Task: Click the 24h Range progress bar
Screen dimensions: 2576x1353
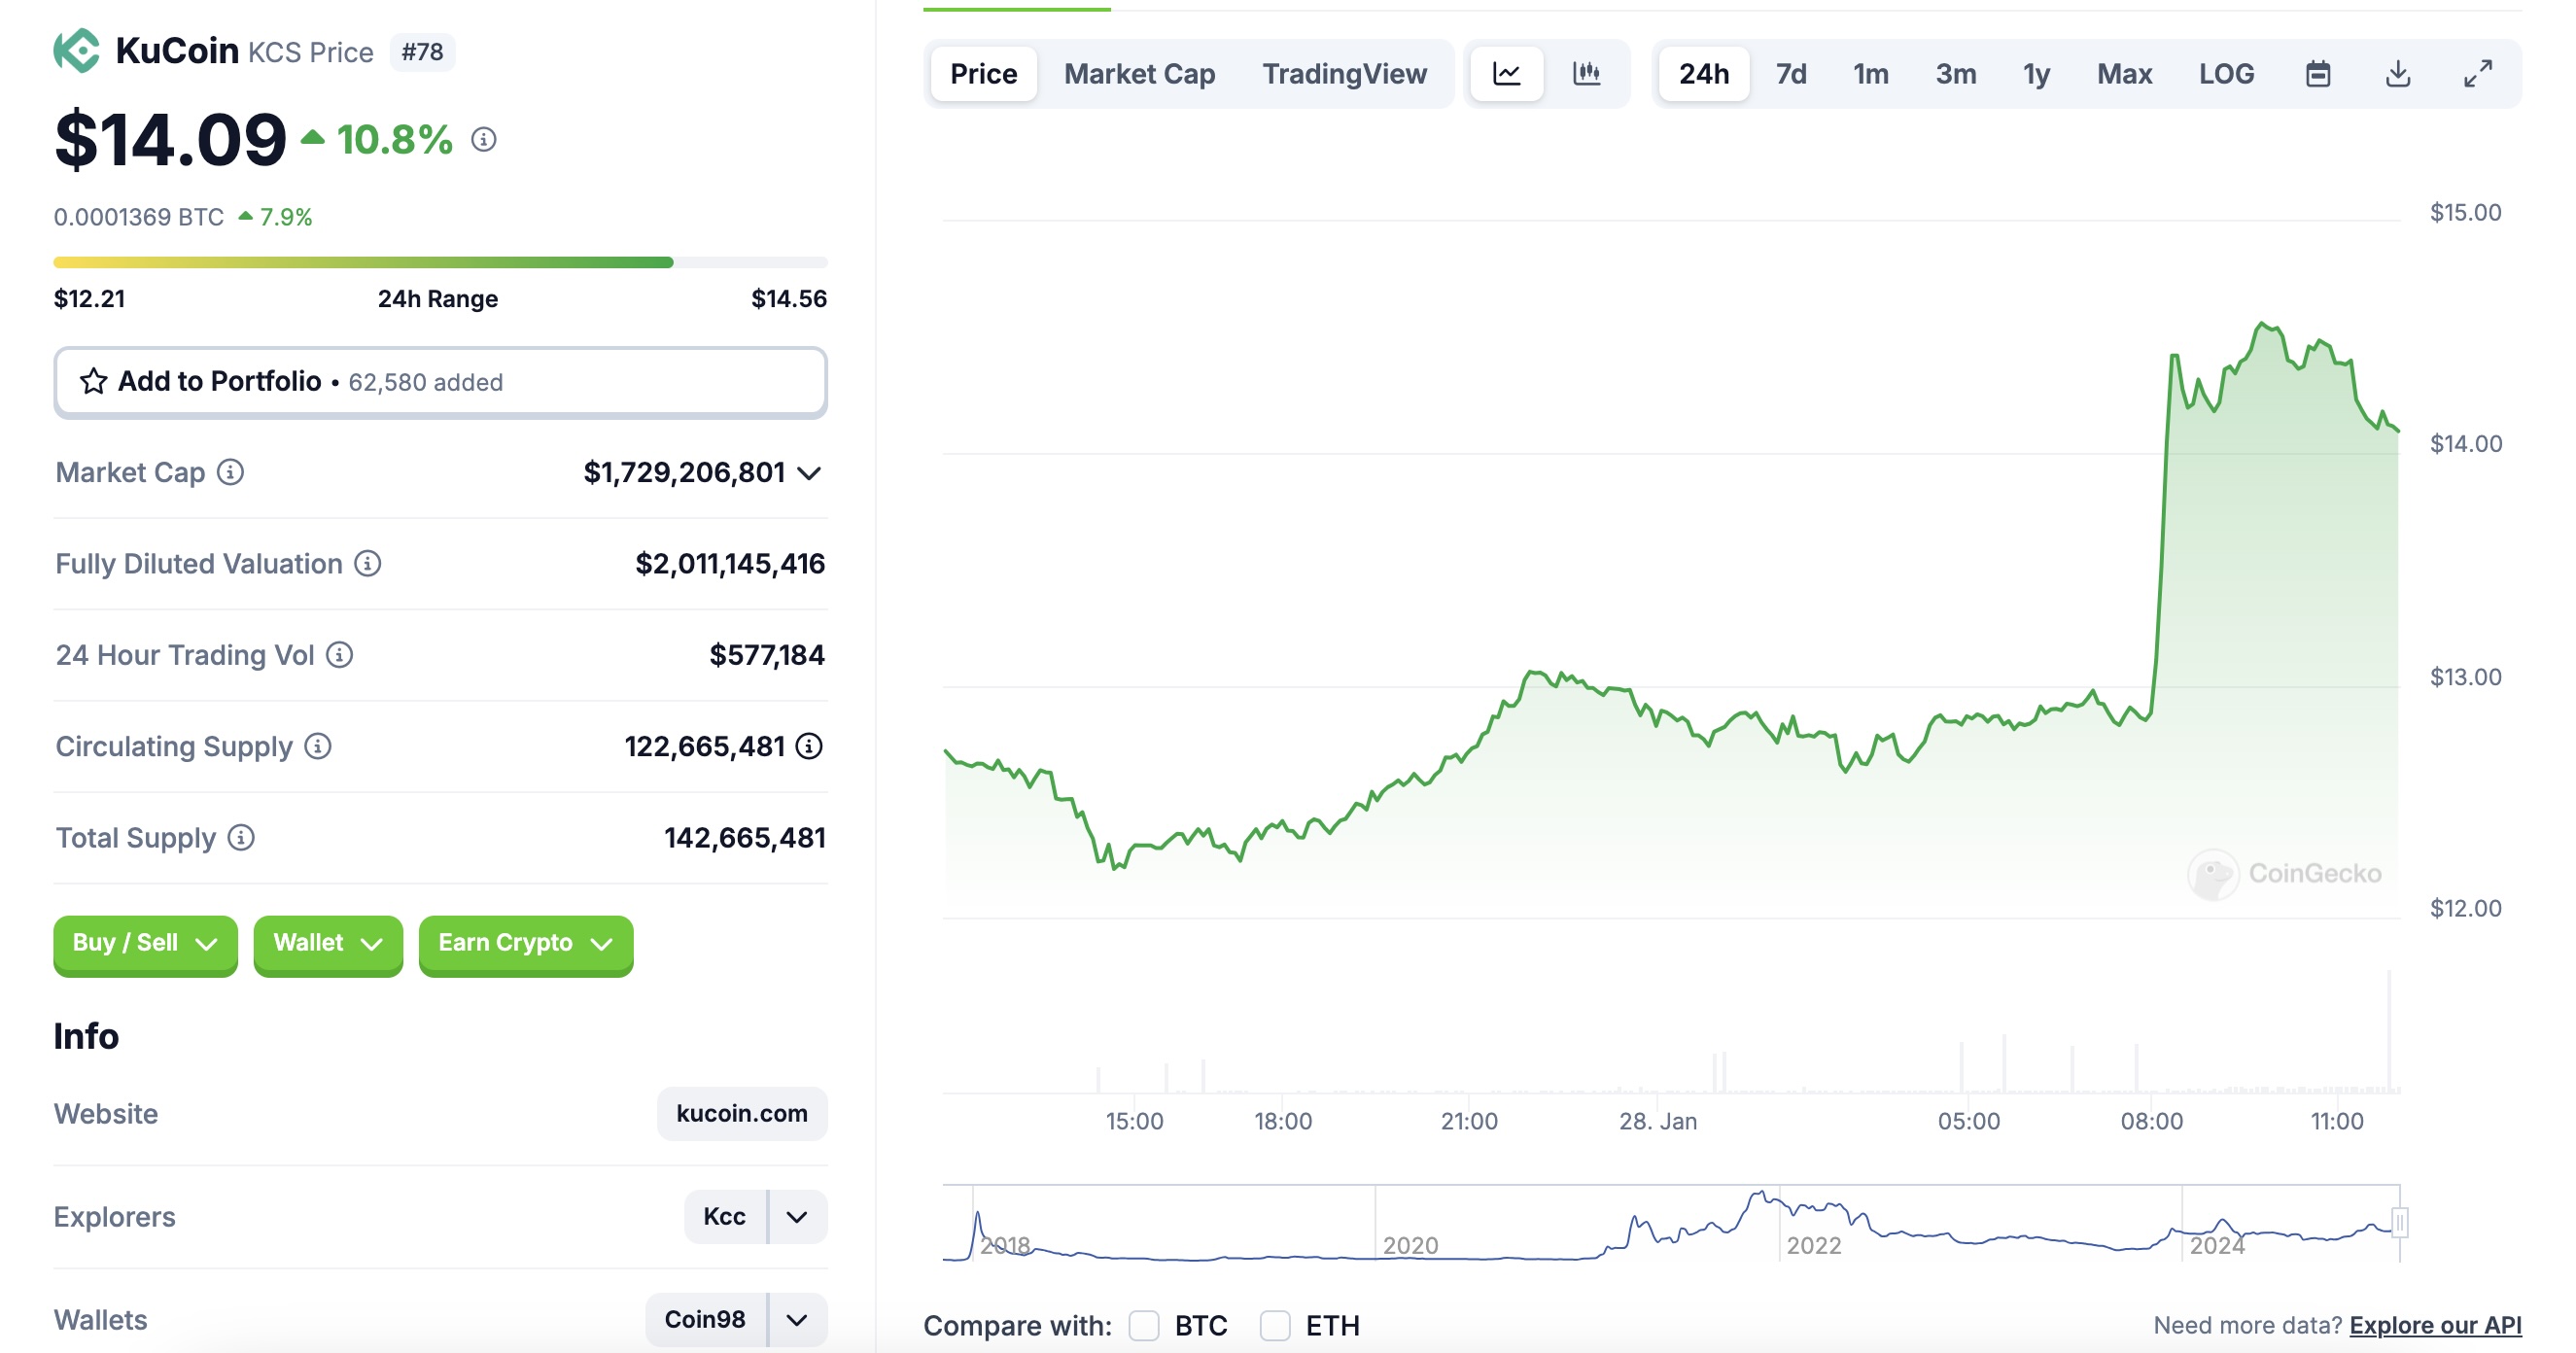Action: click(441, 262)
